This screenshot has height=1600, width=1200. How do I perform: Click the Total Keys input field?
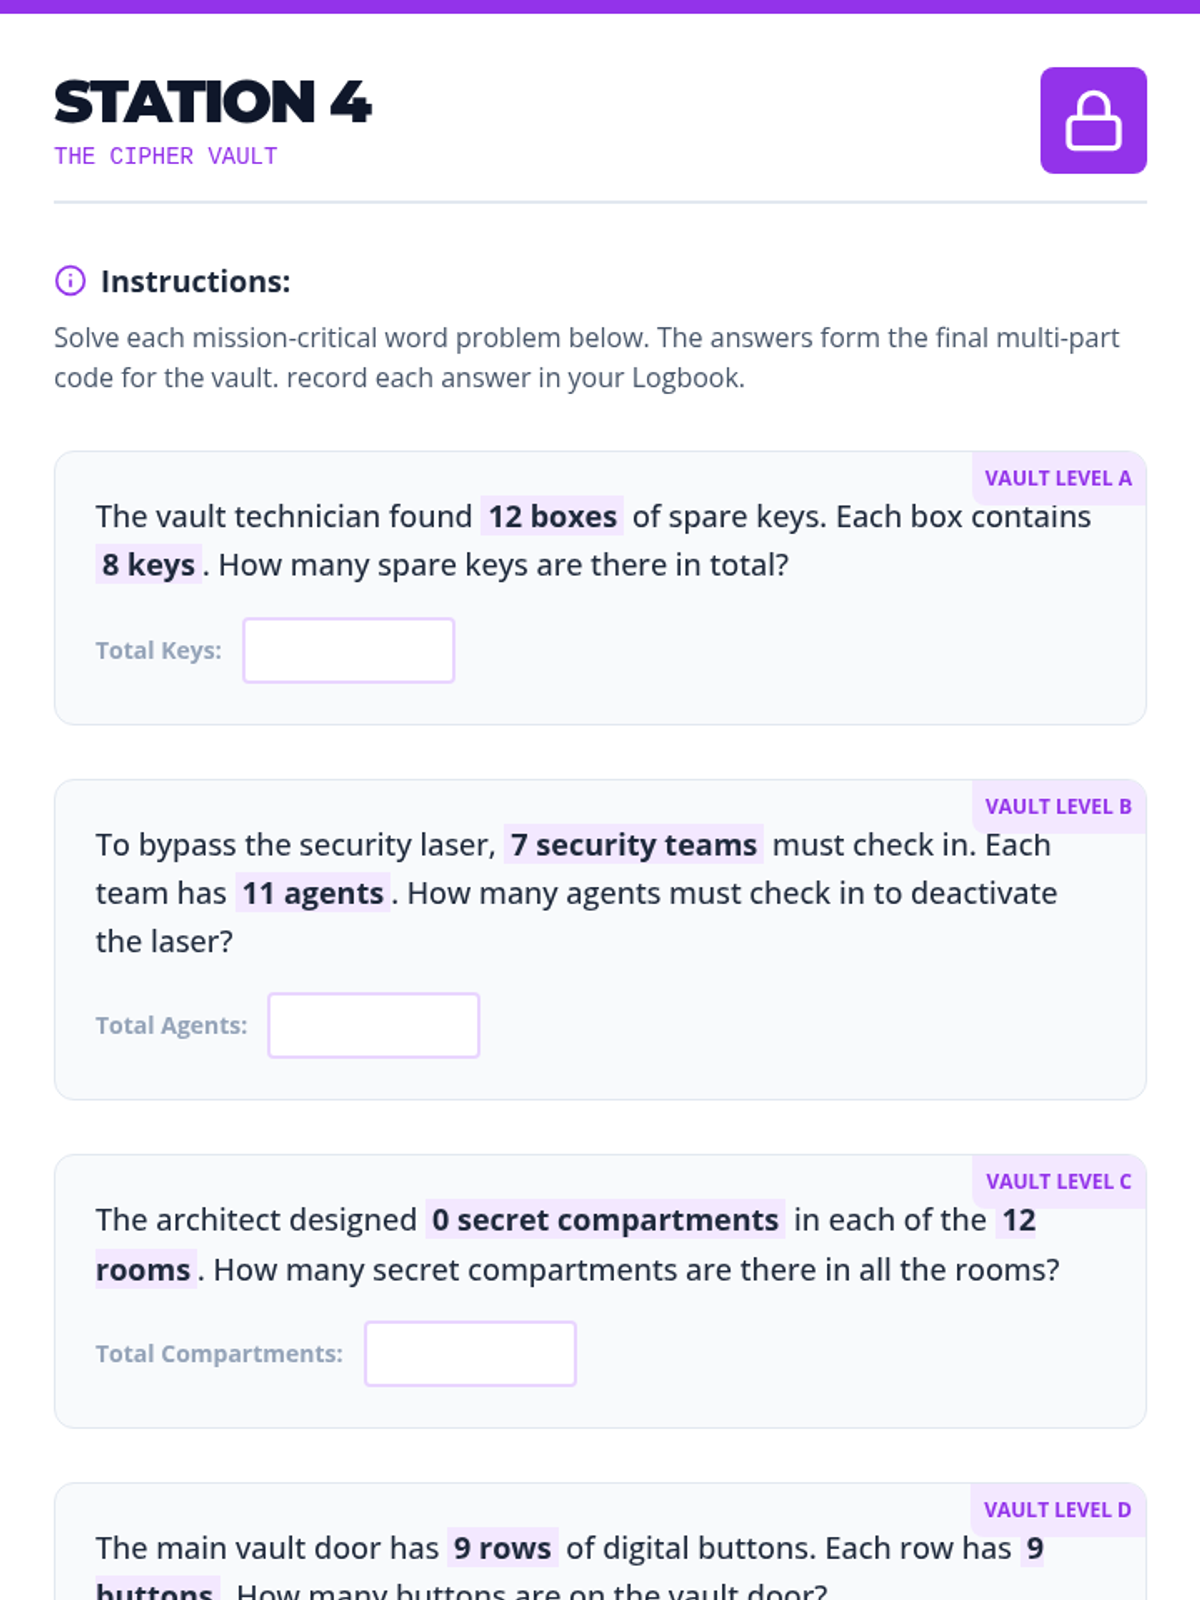click(348, 651)
